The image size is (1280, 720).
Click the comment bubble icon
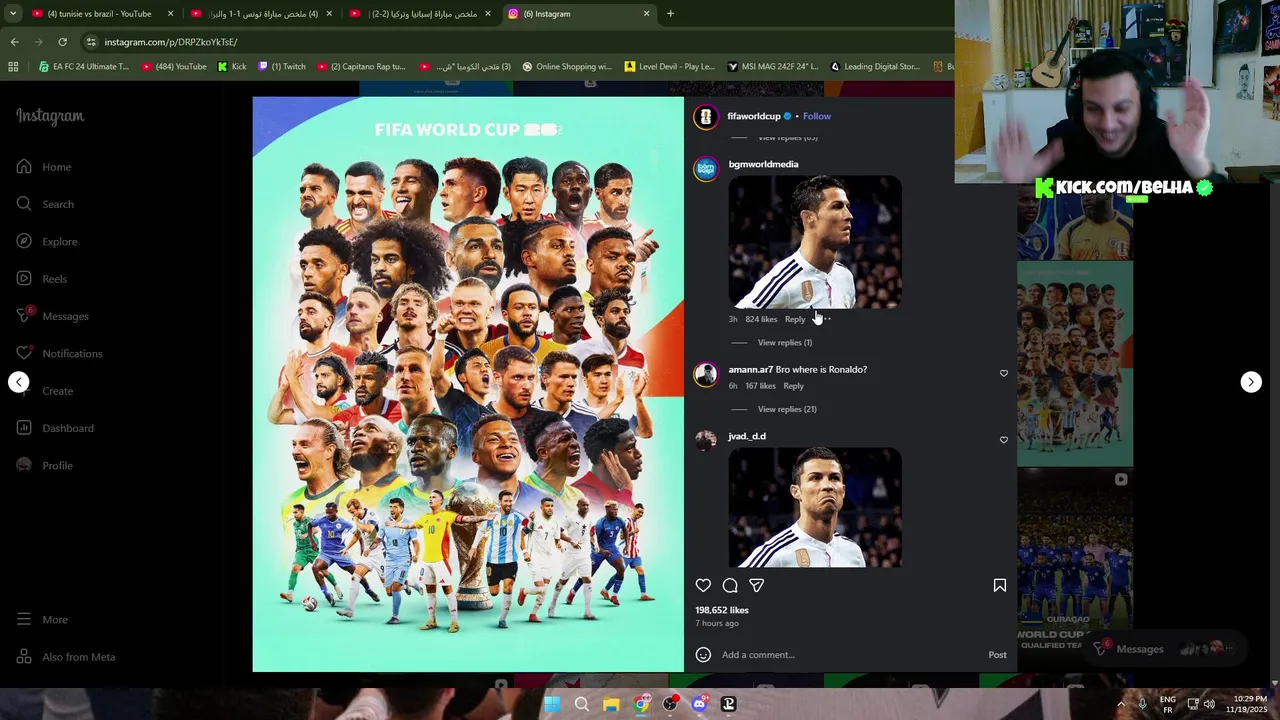(730, 586)
